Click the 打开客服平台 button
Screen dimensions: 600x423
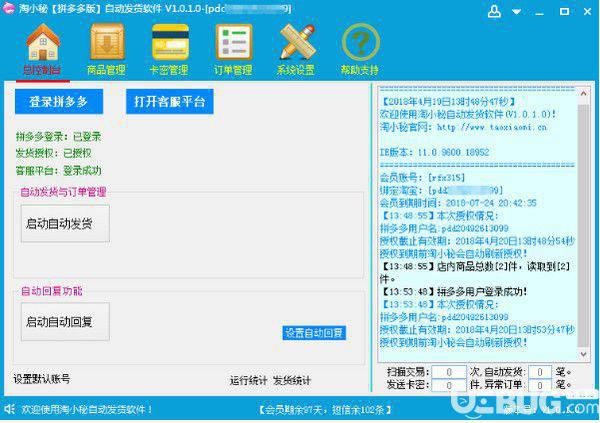click(170, 102)
